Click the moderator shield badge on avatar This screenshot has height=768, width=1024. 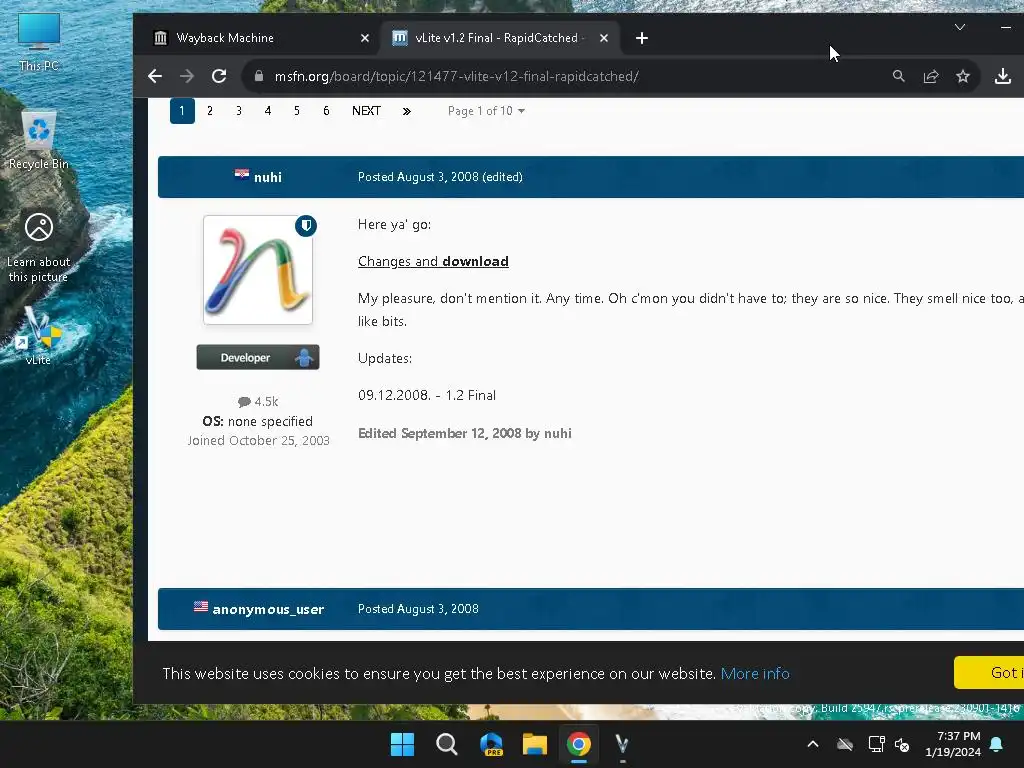[x=306, y=226]
